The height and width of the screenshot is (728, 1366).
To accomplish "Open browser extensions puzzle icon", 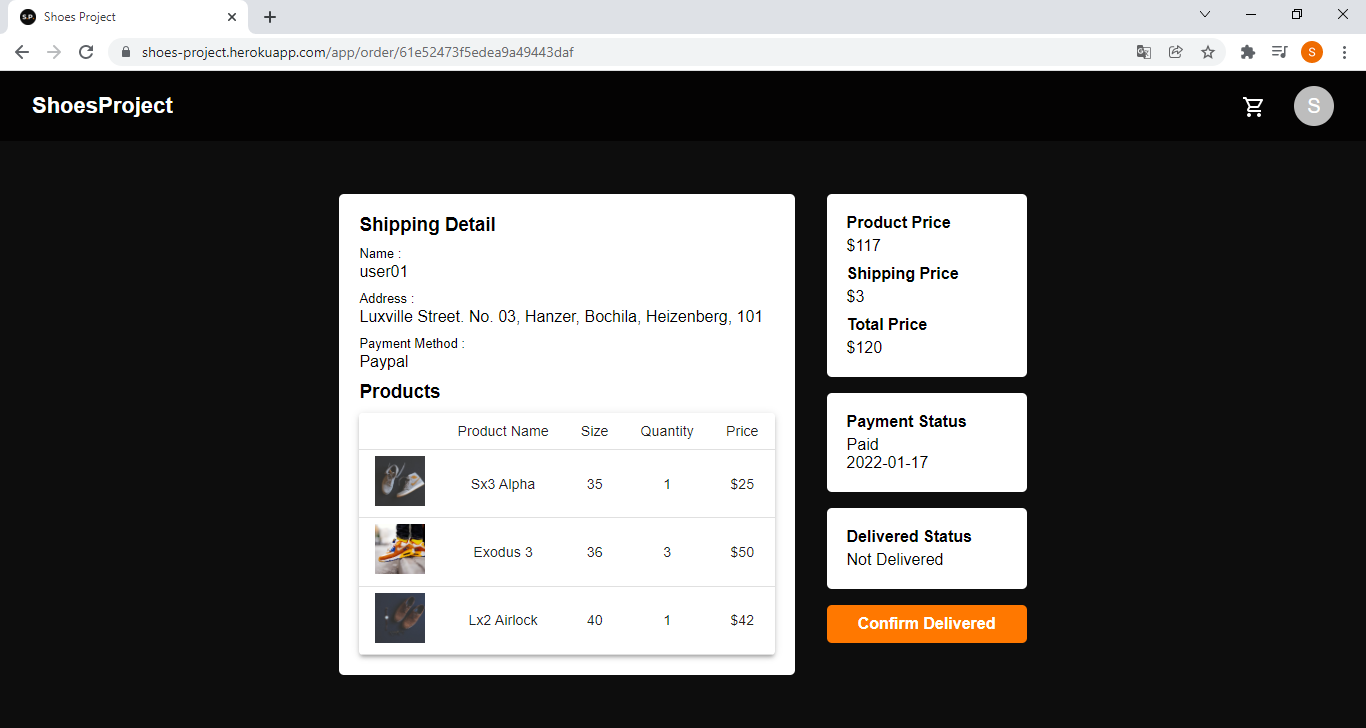I will (1247, 51).
